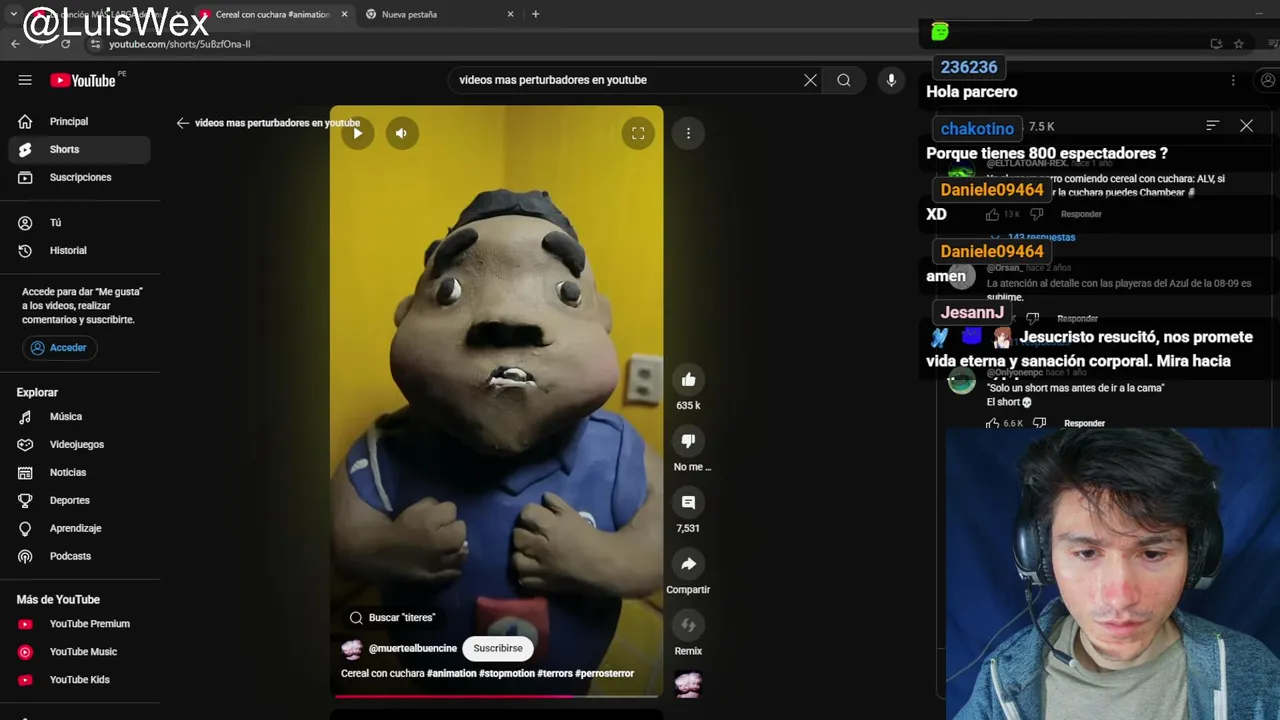This screenshot has width=1280, height=720.
Task: Click the Short's red progress bar
Action: (x=496, y=695)
